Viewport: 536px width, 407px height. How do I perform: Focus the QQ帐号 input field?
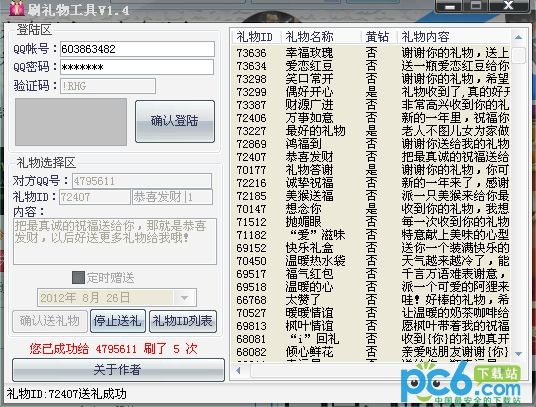(137, 49)
